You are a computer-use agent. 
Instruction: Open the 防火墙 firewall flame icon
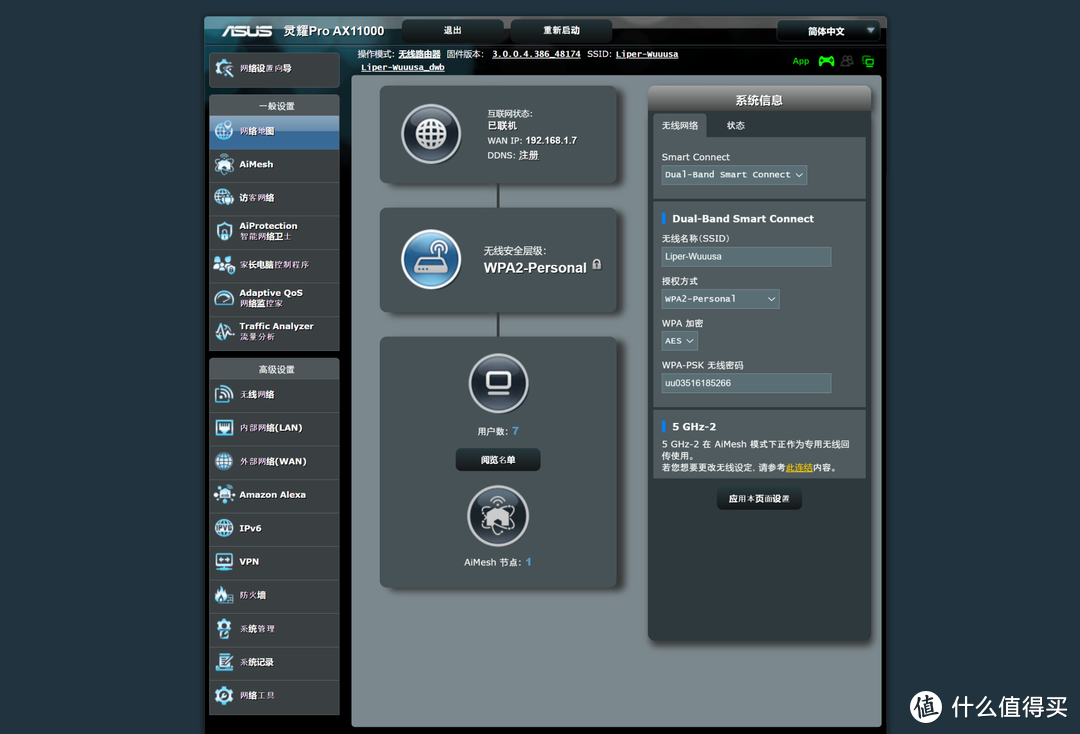[224, 595]
